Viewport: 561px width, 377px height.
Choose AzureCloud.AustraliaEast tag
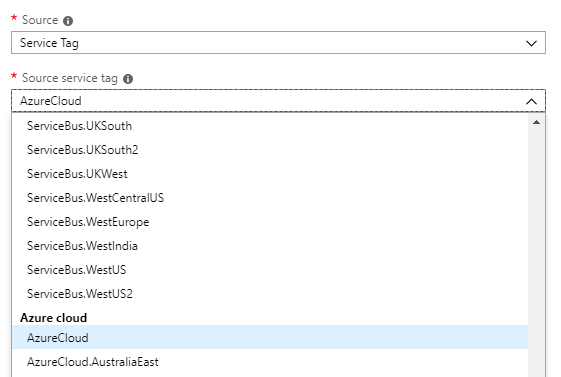pyautogui.click(x=270, y=362)
